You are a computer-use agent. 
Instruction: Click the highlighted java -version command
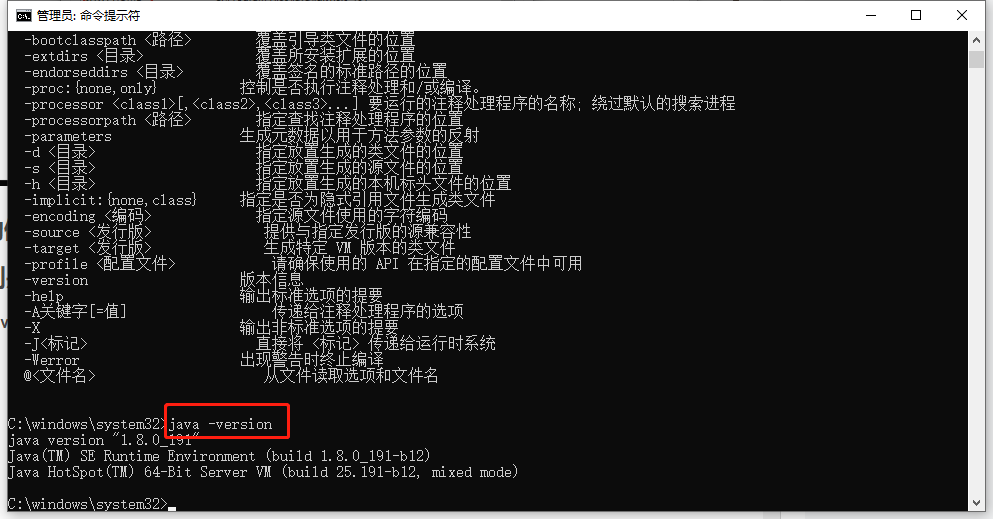[220, 424]
